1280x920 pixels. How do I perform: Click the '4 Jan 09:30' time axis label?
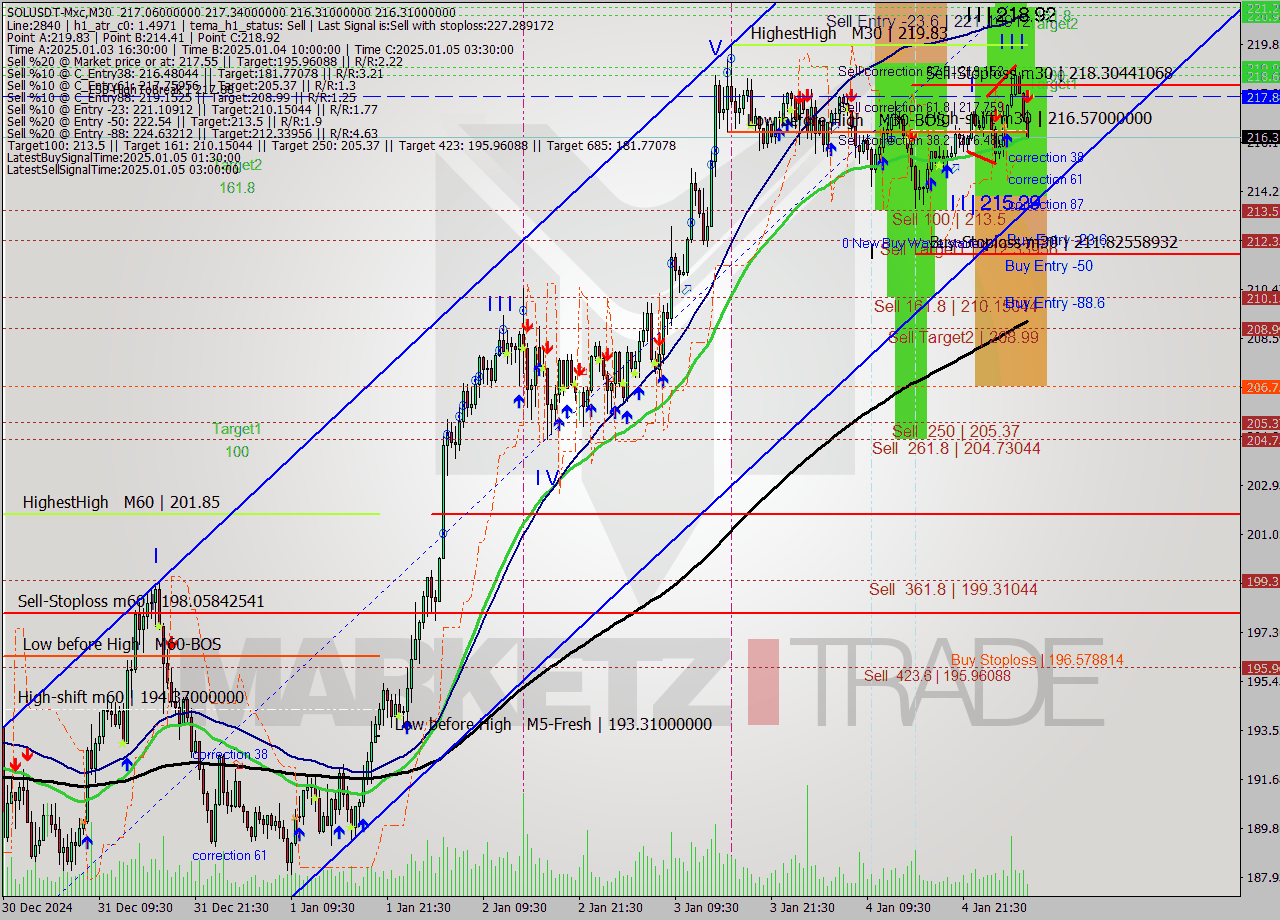[x=898, y=908]
